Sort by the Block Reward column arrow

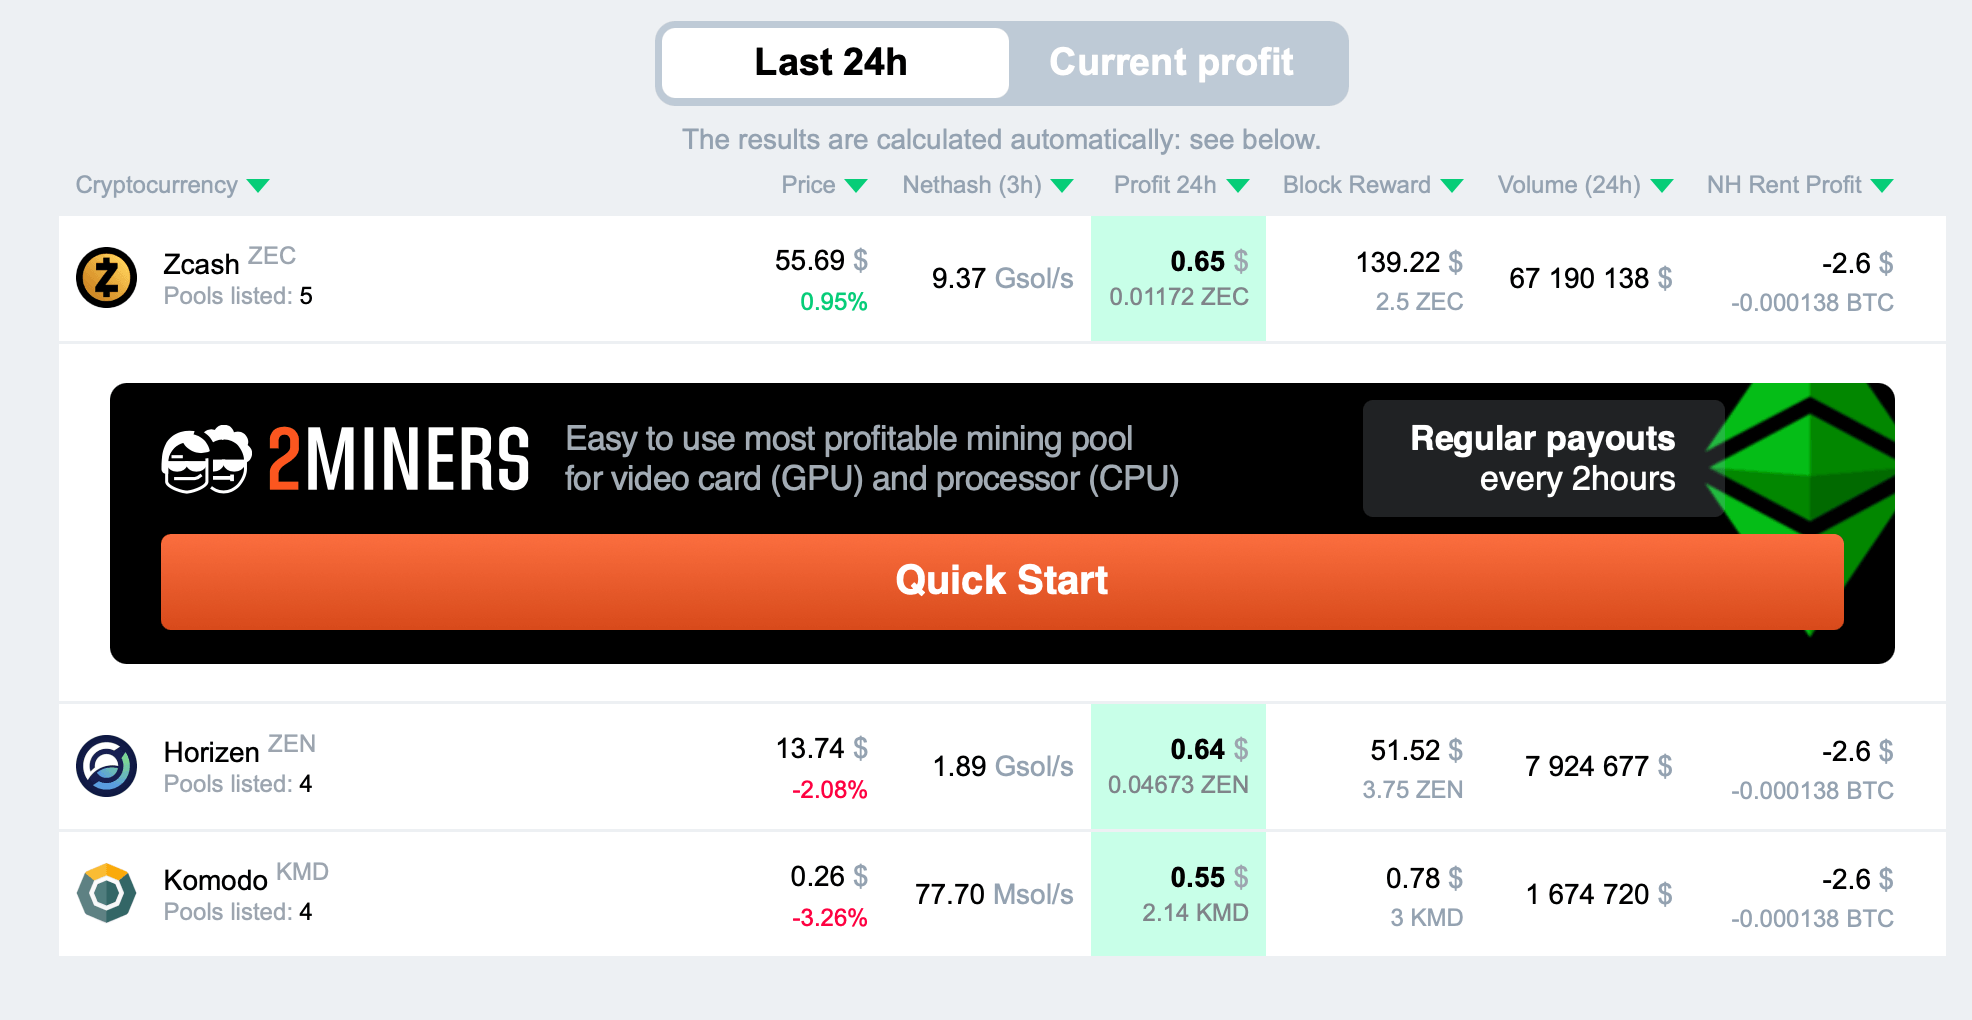pyautogui.click(x=1453, y=186)
